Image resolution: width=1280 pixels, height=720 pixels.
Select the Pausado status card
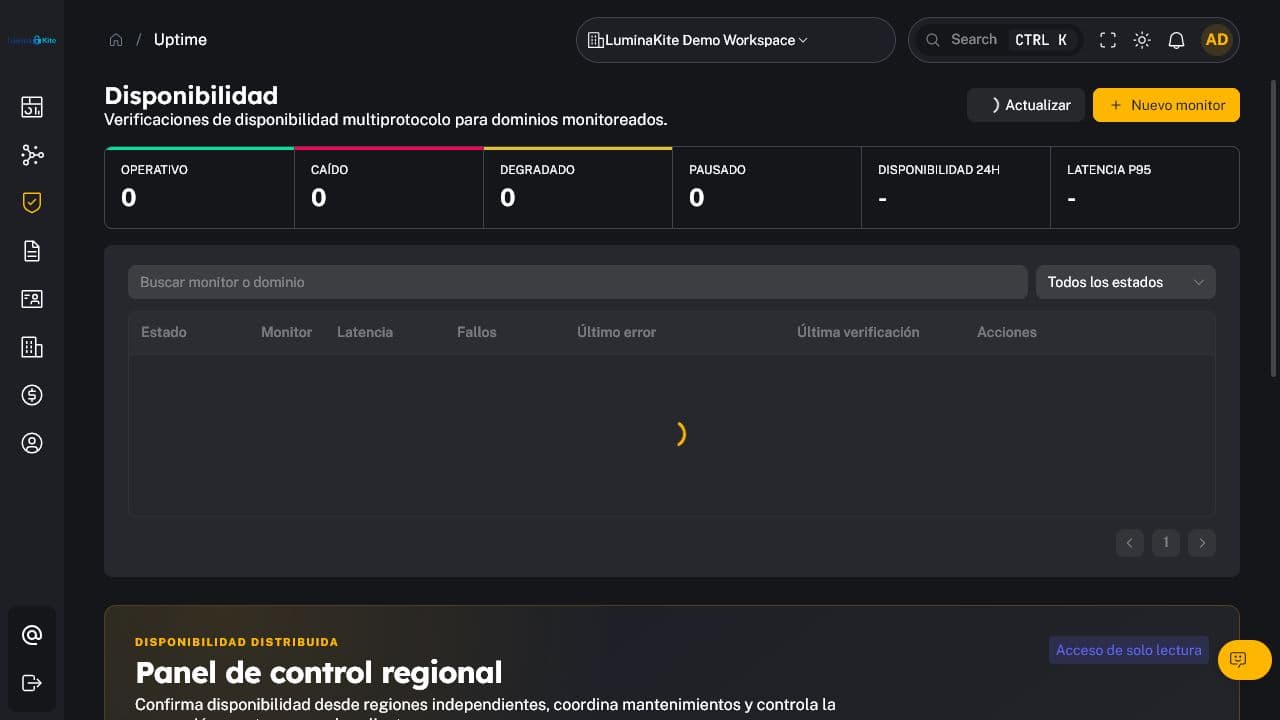pos(767,188)
